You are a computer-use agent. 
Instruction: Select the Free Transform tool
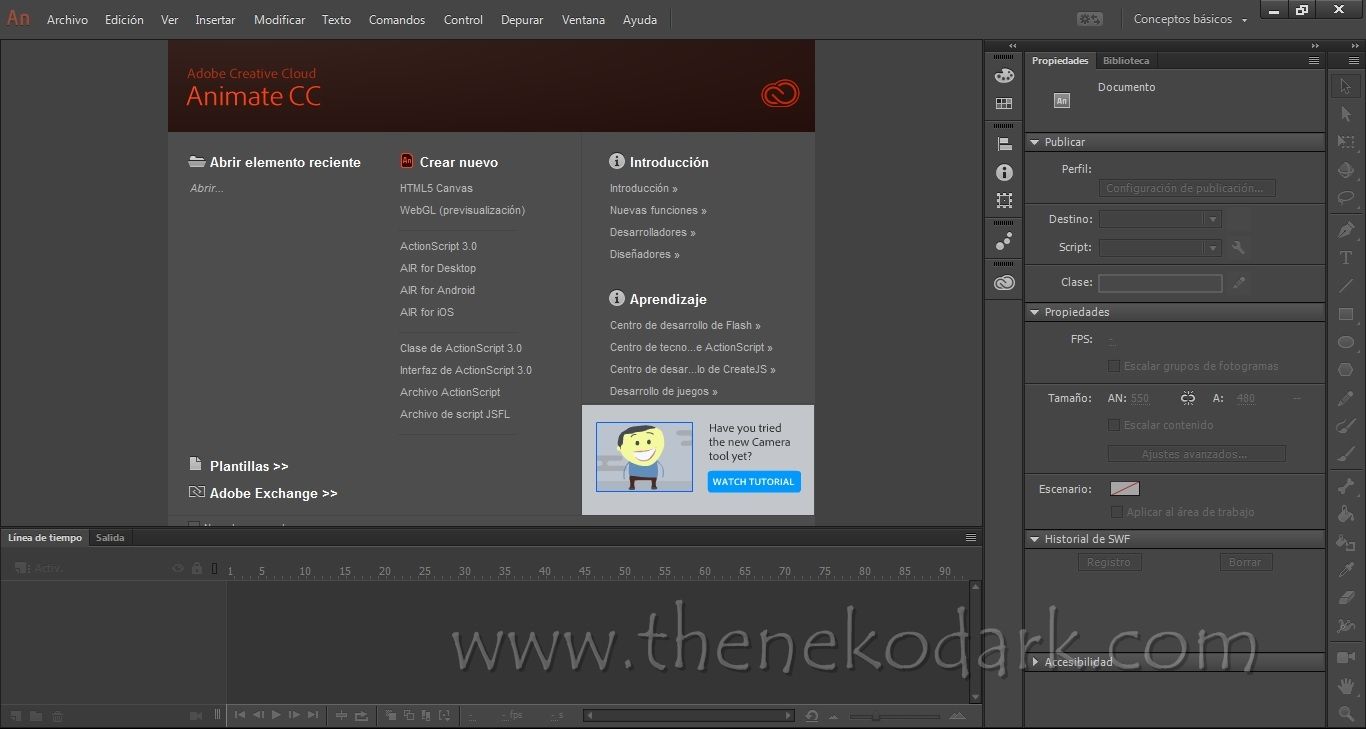[1346, 142]
